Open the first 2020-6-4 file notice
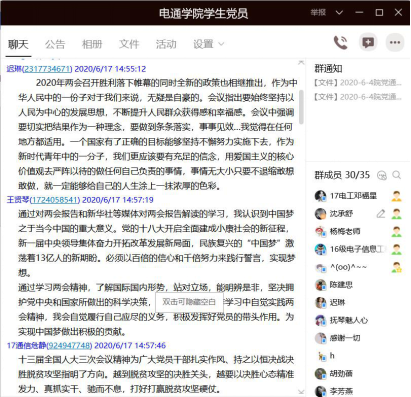411x397 pixels. coord(358,83)
